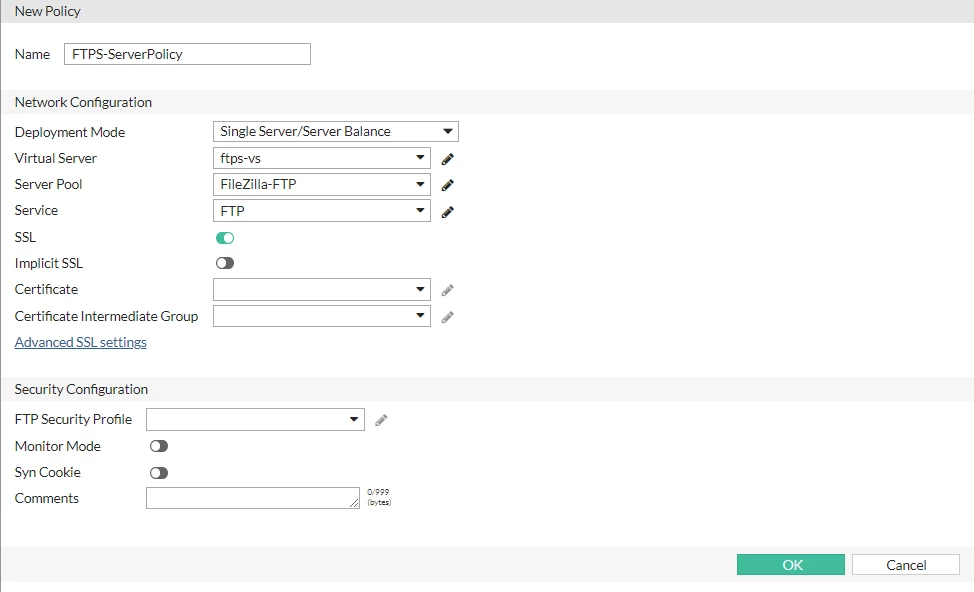Edit the Virtual Server ftps-vs entry
The height and width of the screenshot is (592, 974).
pos(447,159)
